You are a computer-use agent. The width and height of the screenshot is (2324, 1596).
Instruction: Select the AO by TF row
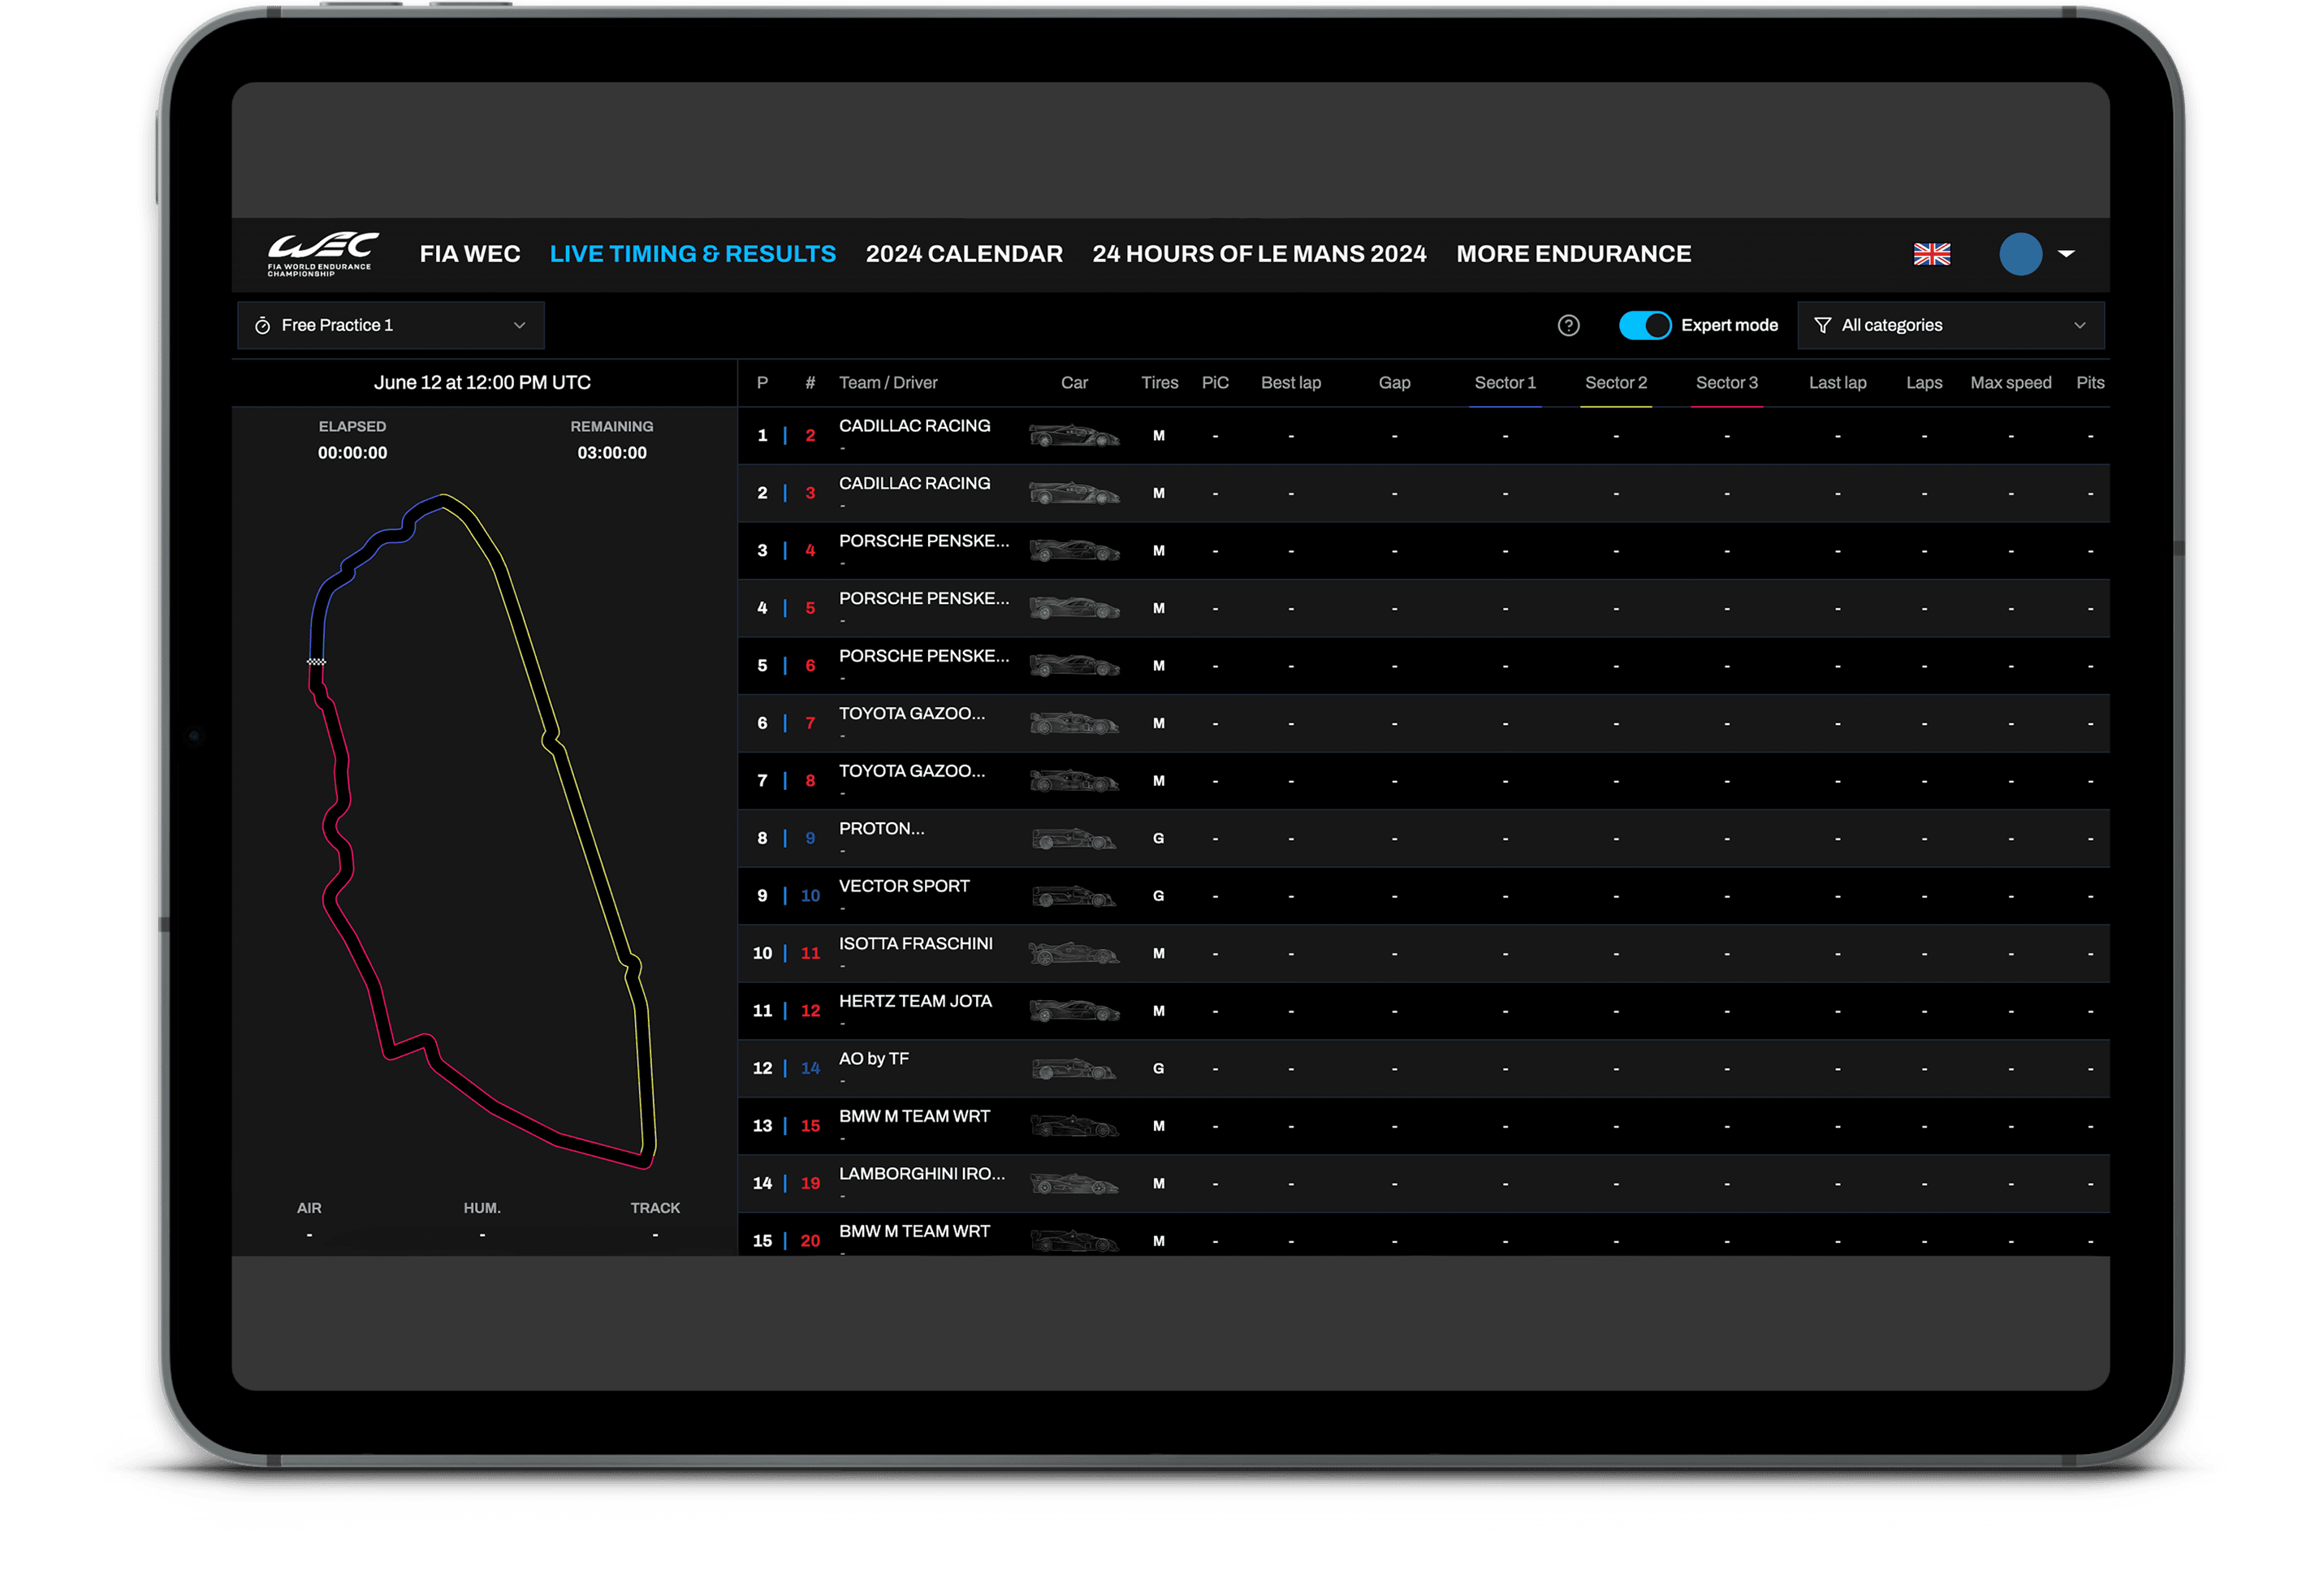pos(1423,1068)
